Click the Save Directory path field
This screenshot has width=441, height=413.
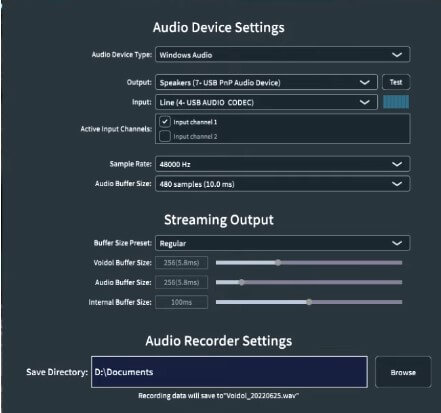[x=229, y=372]
